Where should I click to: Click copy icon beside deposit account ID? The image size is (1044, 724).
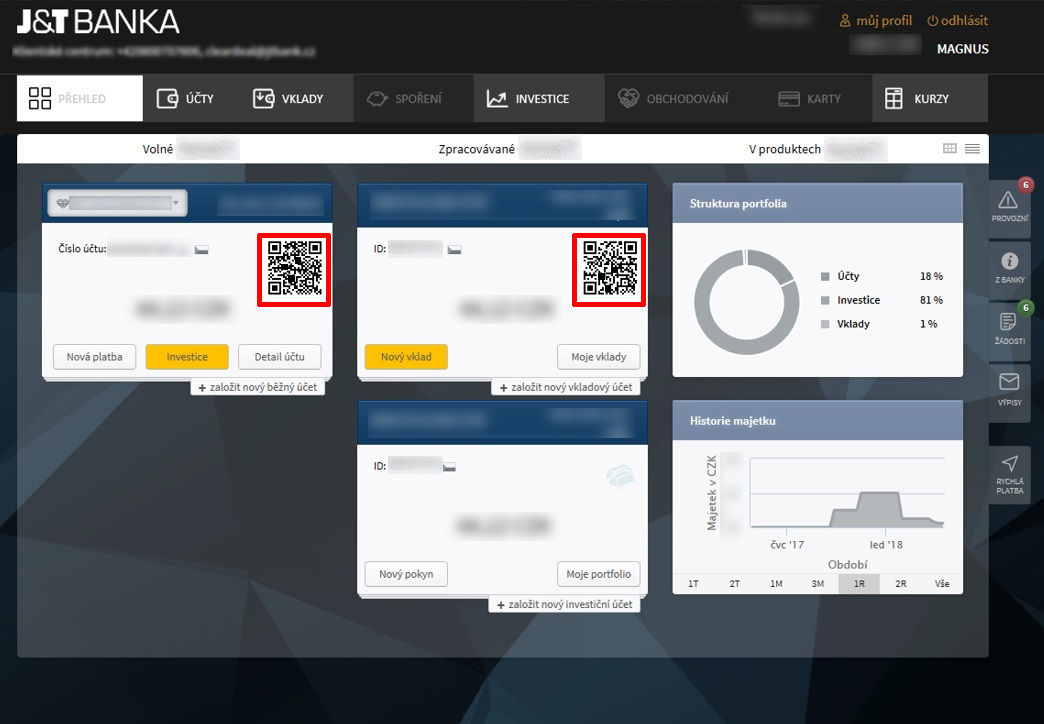pos(454,250)
